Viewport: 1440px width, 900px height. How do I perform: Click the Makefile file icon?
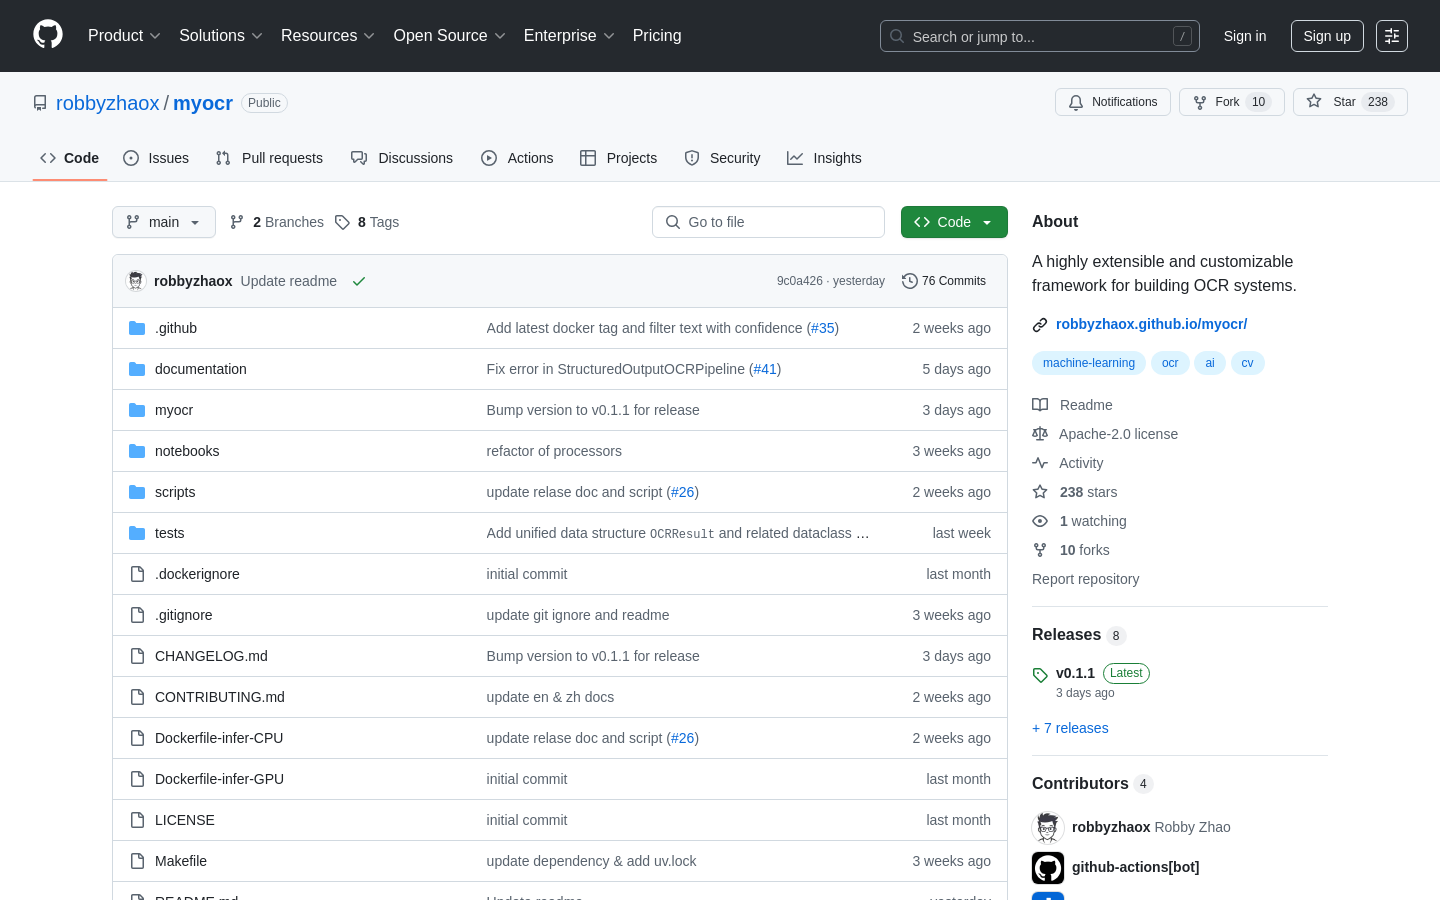tap(137, 861)
